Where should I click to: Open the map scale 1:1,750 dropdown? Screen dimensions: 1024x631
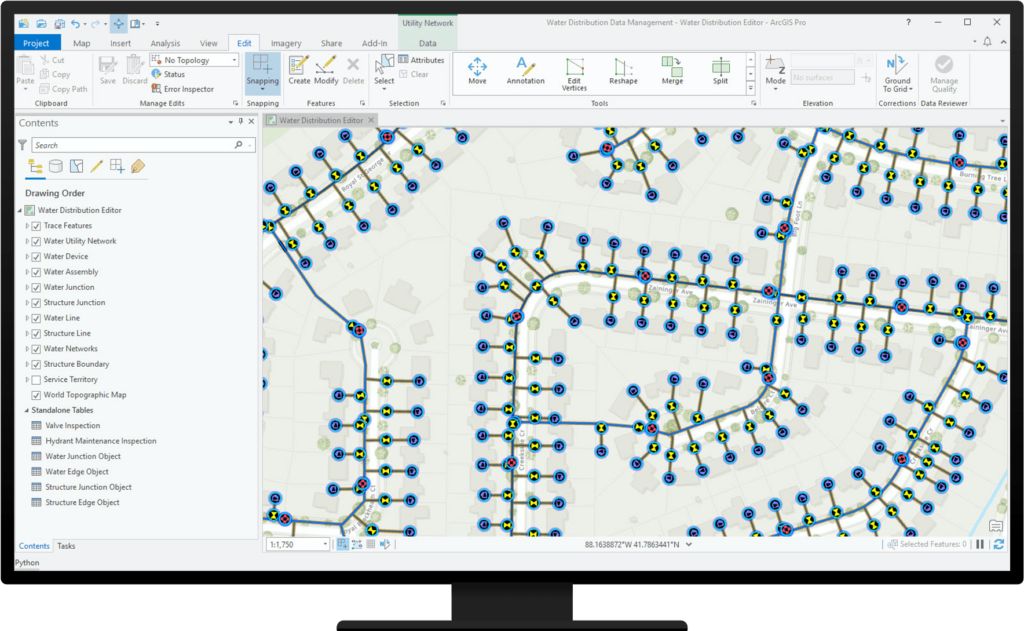[325, 544]
